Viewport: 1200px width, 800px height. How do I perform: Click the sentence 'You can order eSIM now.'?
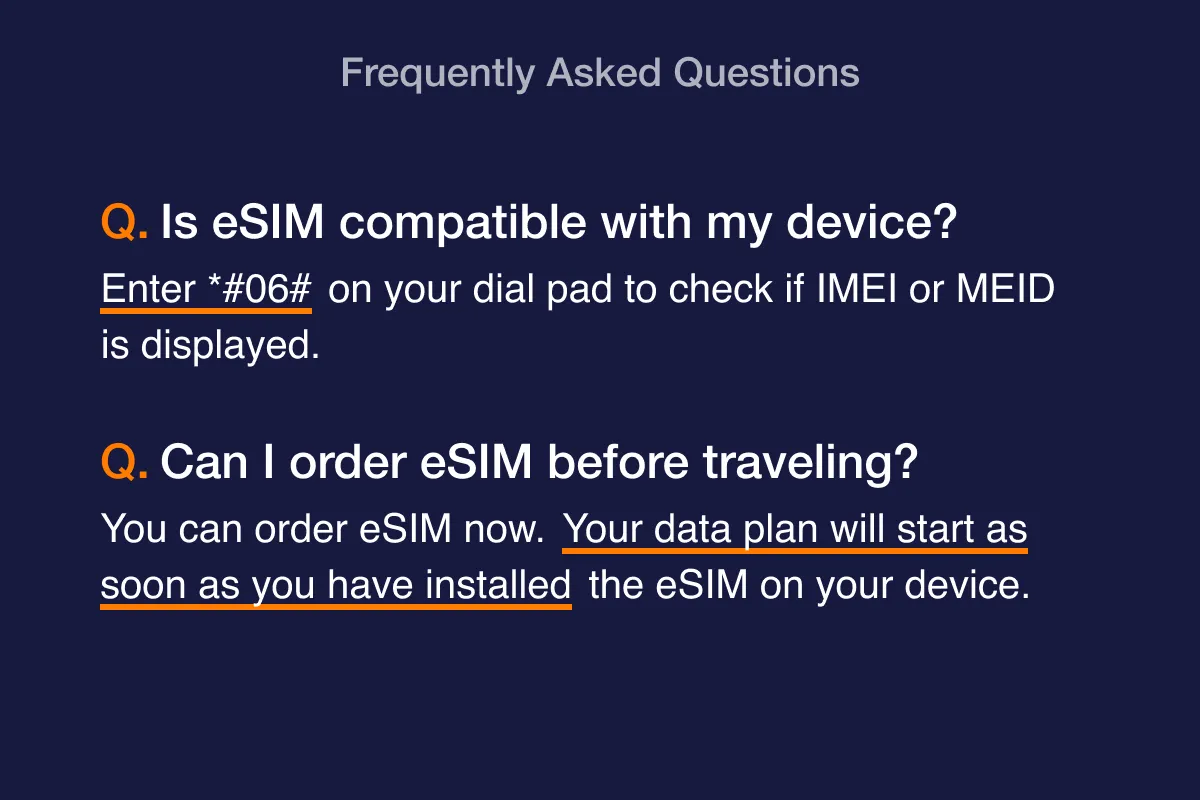click(x=322, y=529)
